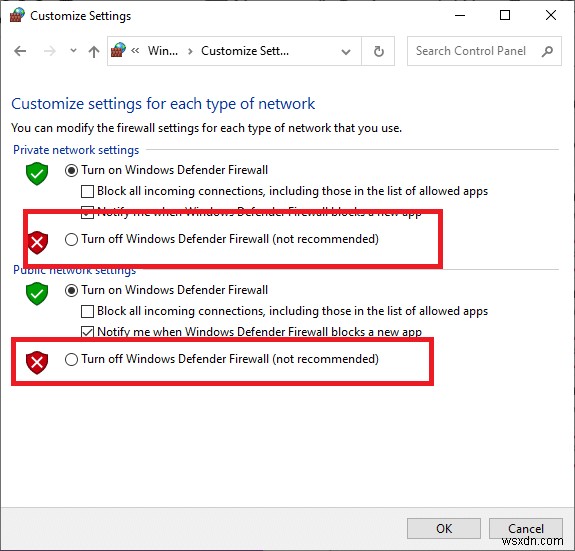Expand the address bar history dropdown
575x551 pixels.
pyautogui.click(x=345, y=51)
